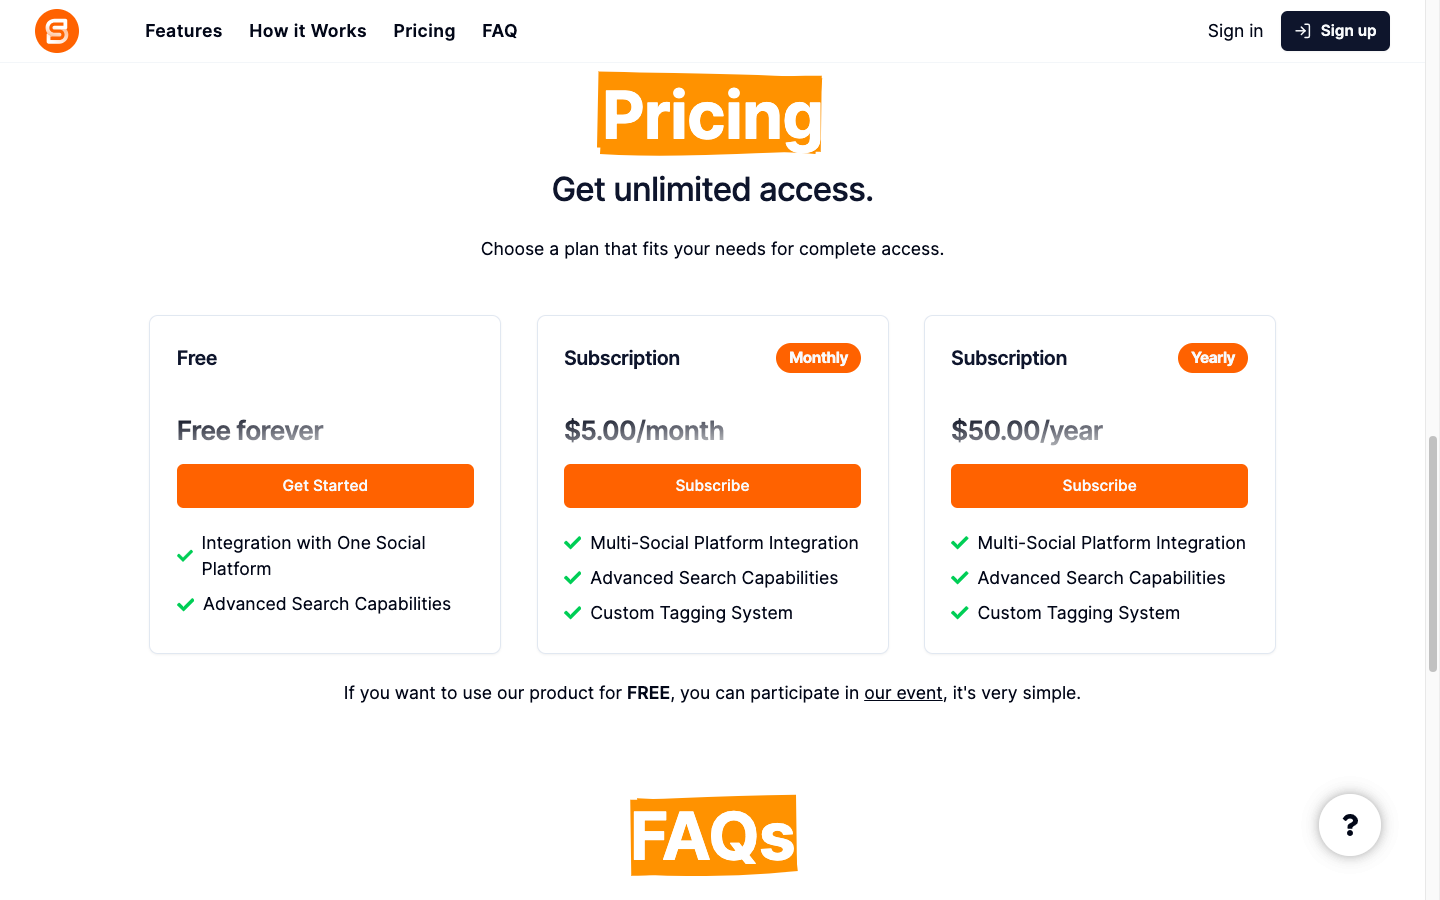Click the orange FAQs heading banner

click(713, 835)
